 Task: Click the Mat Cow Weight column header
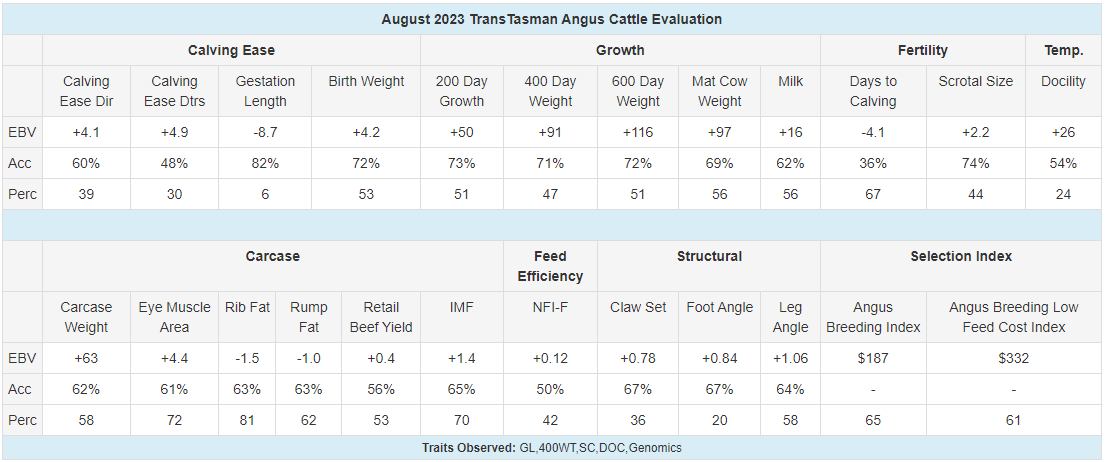coord(720,91)
